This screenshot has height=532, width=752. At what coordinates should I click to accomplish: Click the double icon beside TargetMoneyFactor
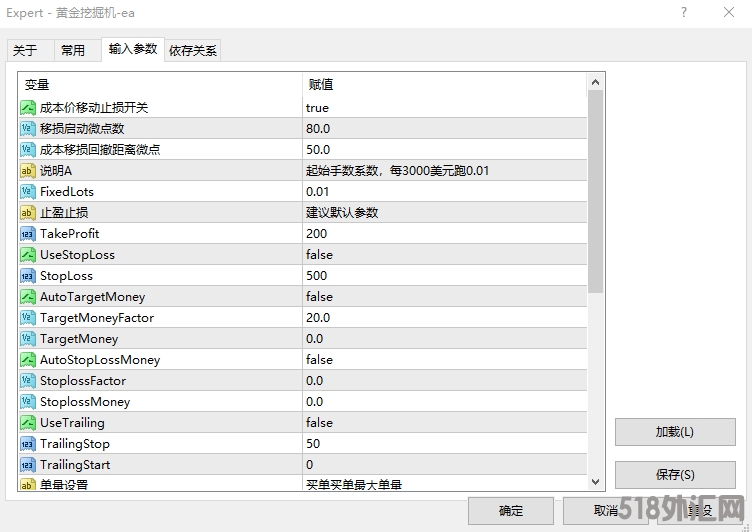[28, 318]
